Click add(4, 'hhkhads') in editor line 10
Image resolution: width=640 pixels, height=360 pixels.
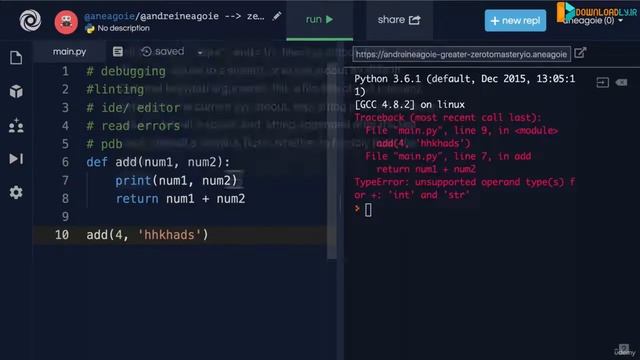(147, 235)
